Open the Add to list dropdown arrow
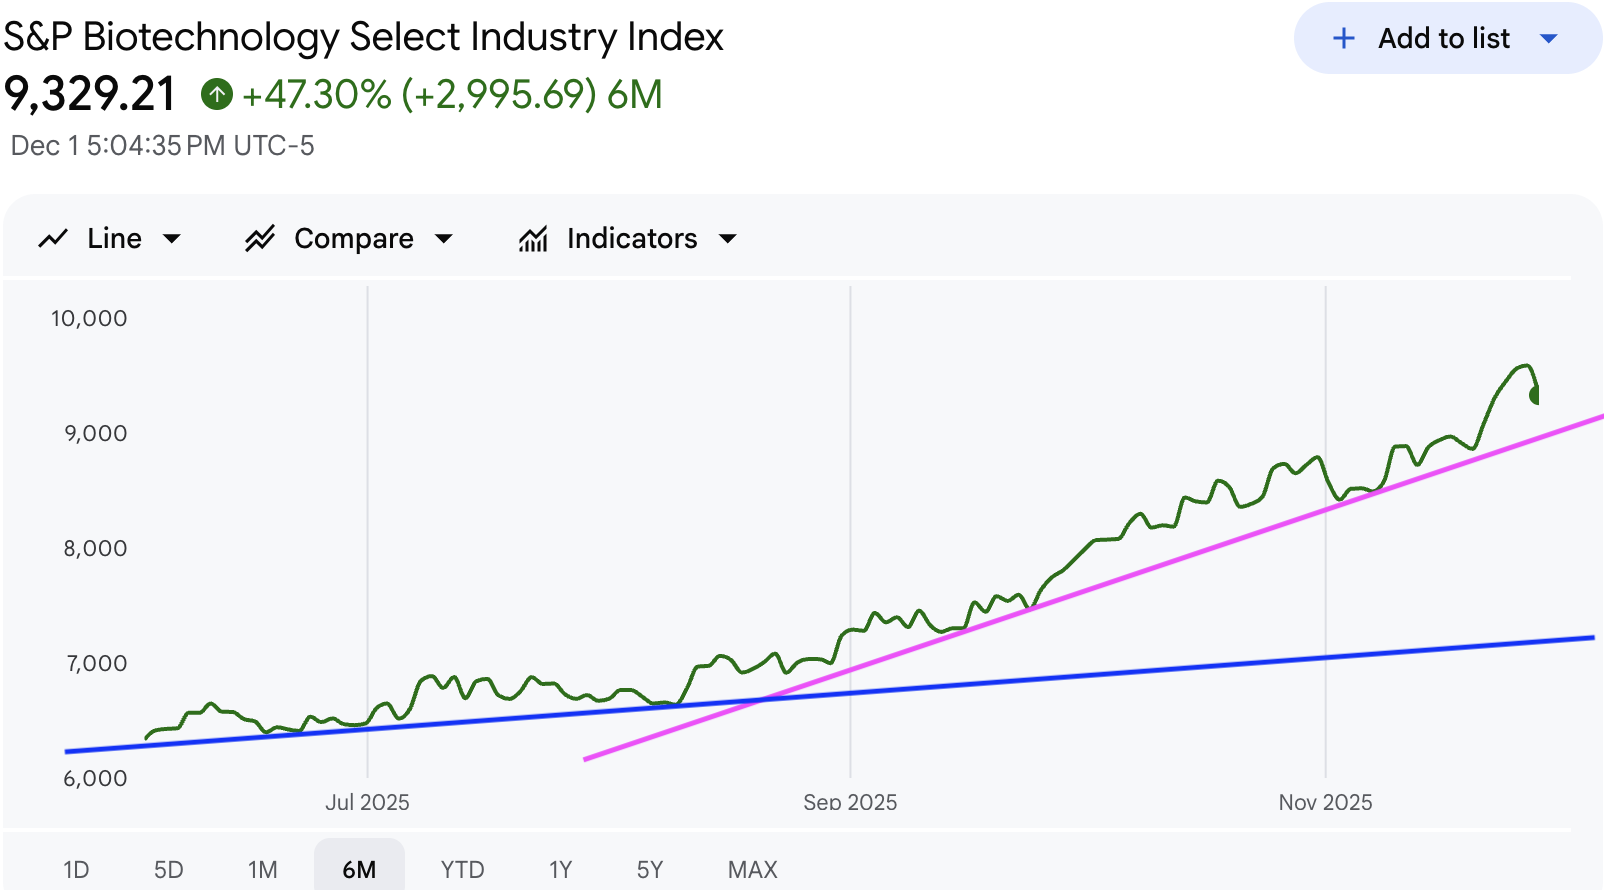This screenshot has width=1604, height=890. [x=1549, y=39]
